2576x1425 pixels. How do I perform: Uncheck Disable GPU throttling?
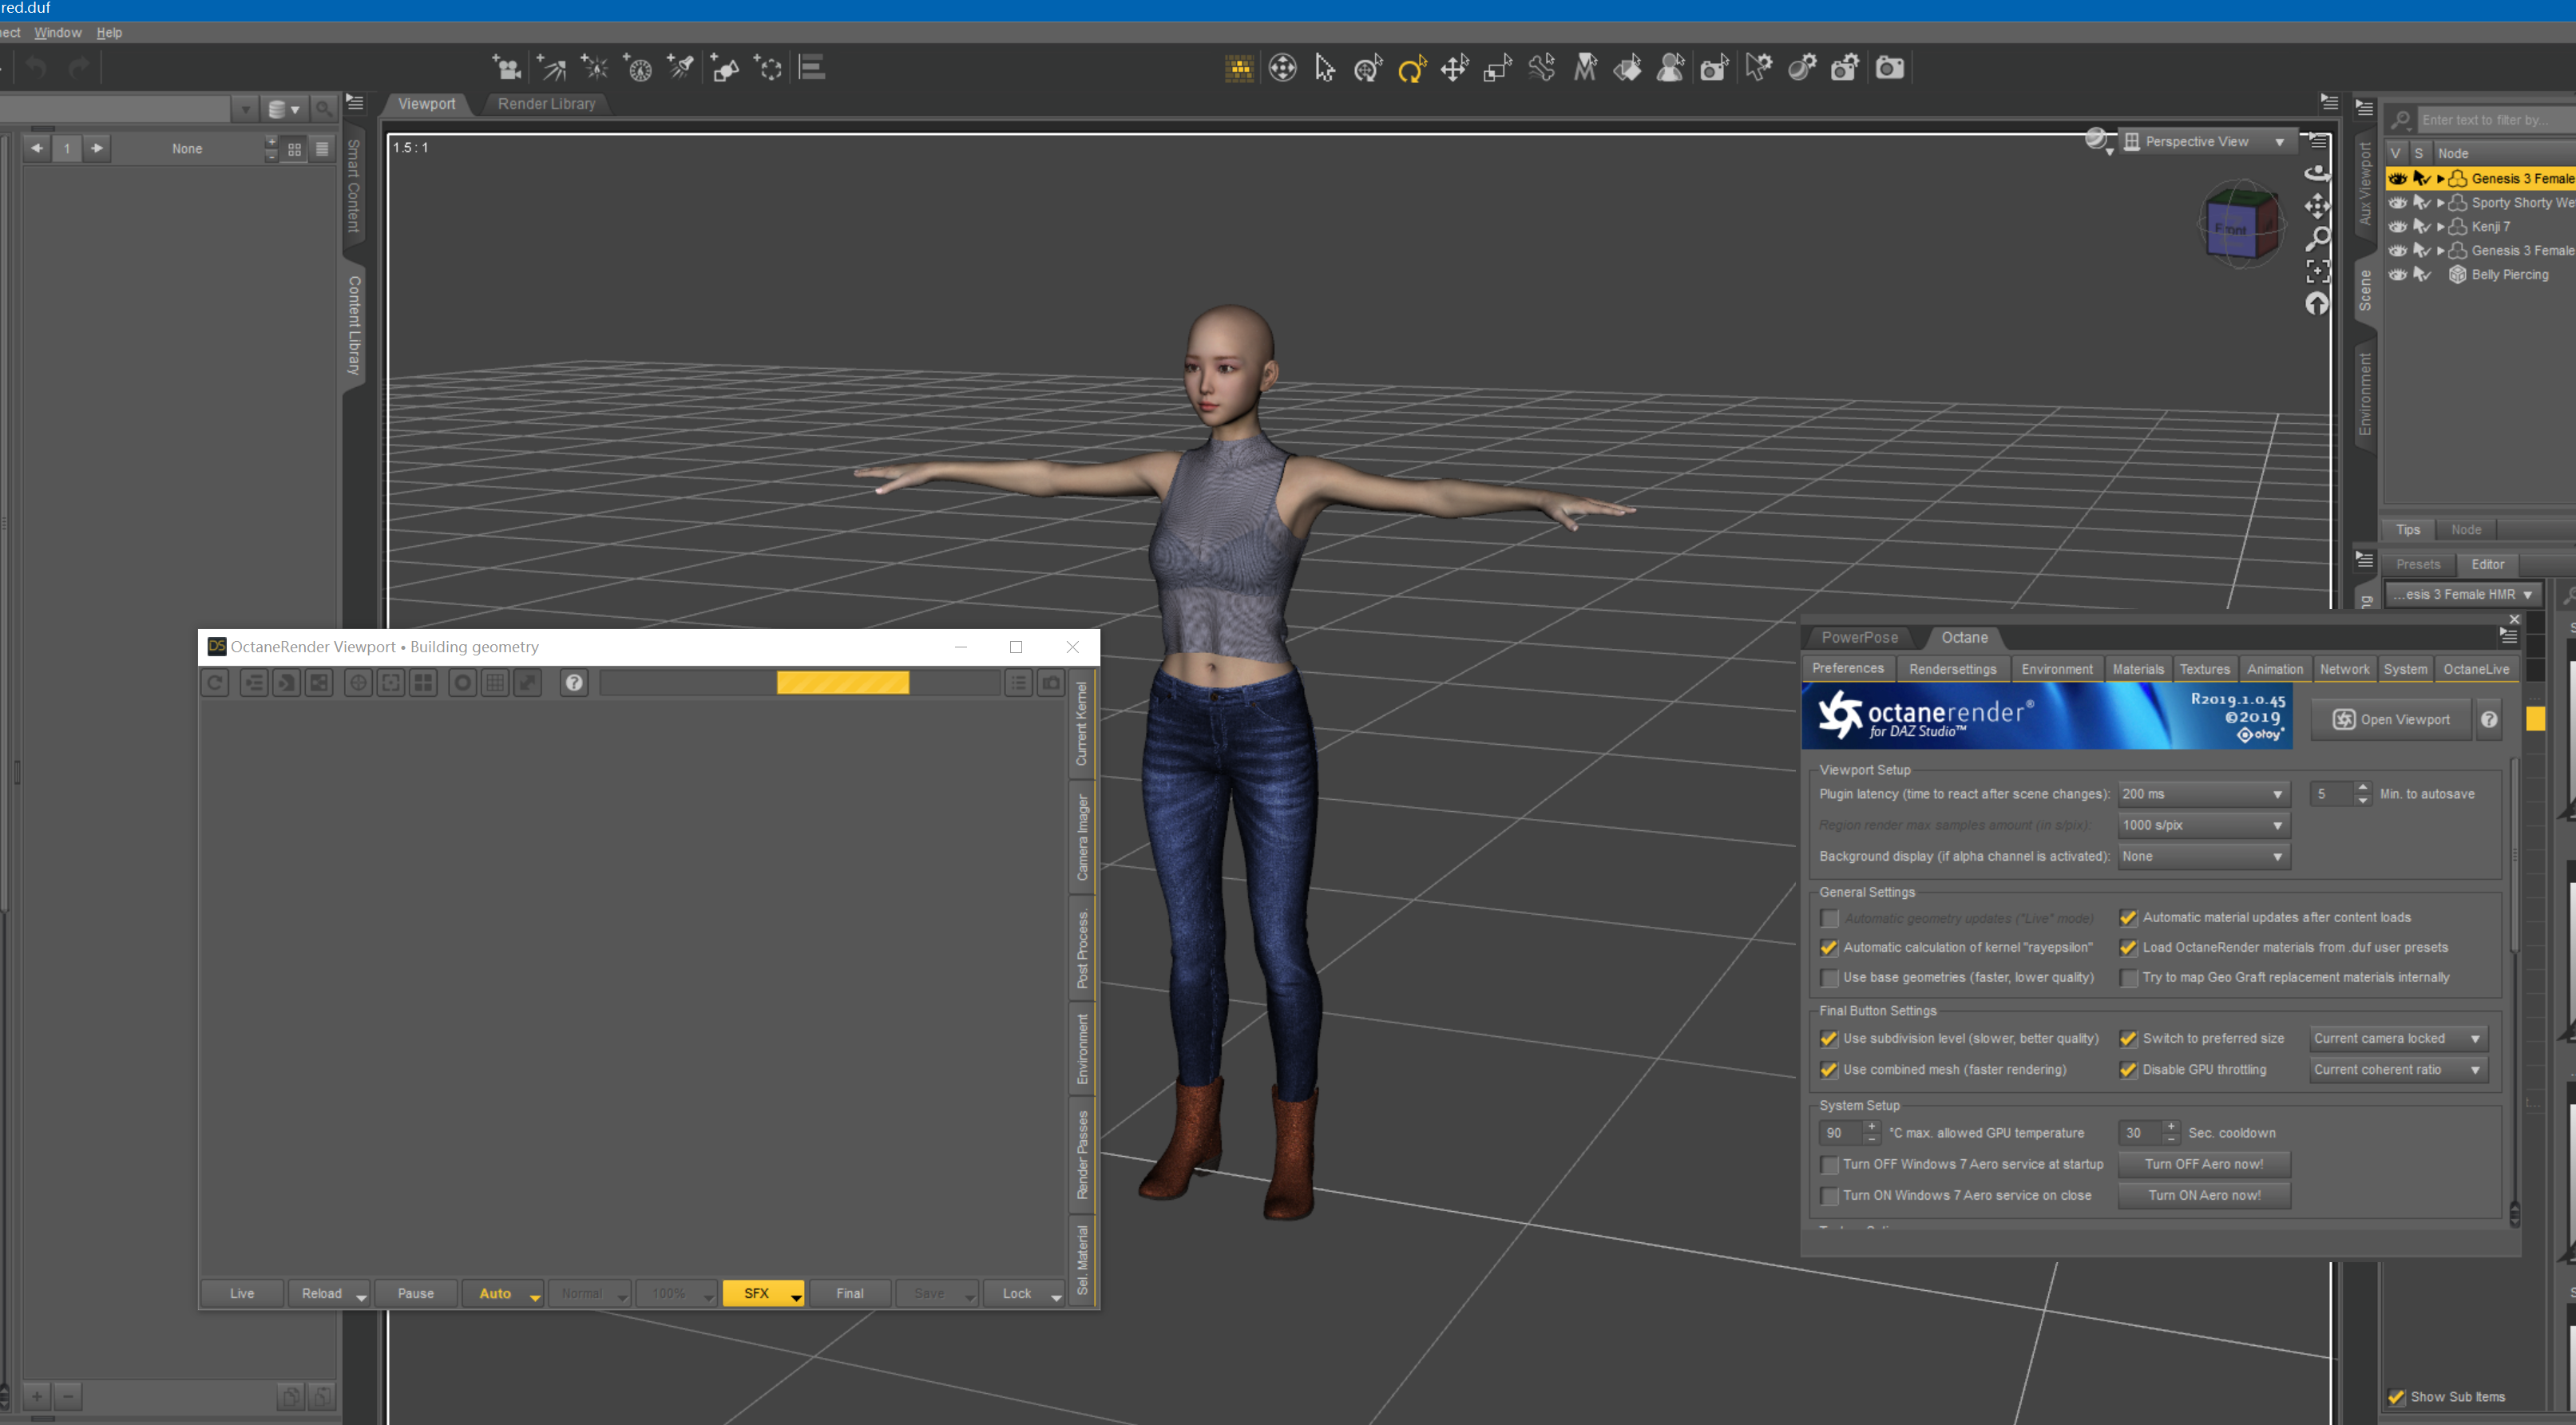click(x=2128, y=1070)
